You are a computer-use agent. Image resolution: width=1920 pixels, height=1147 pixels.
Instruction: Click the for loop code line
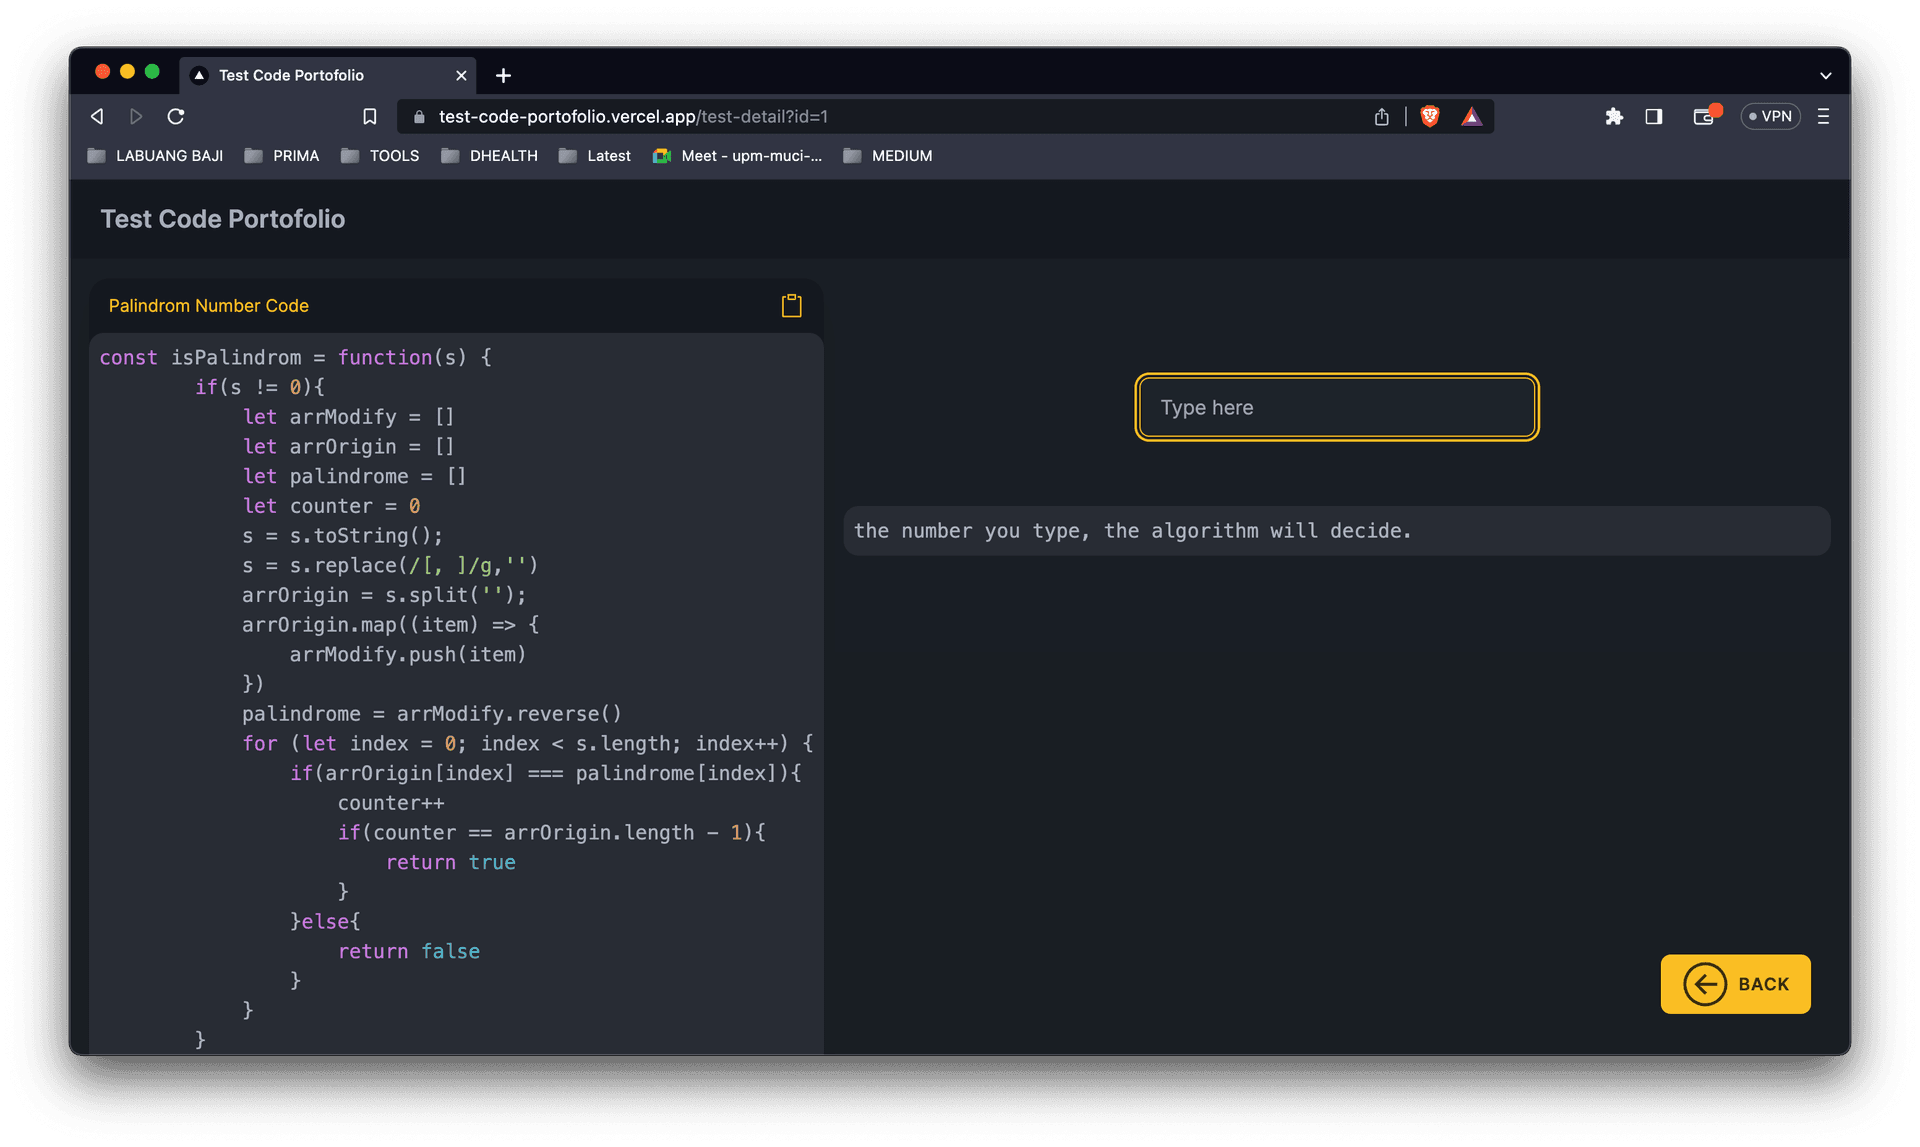(527, 744)
